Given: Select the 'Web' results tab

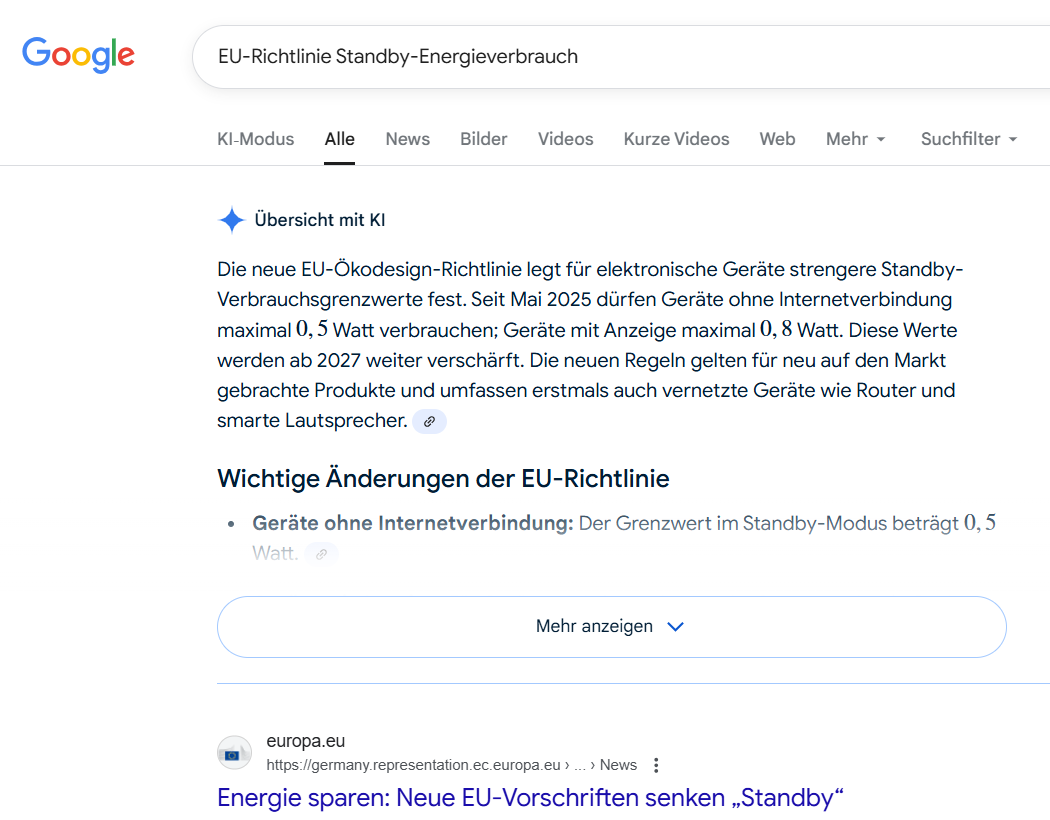Looking at the screenshot, I should [777, 139].
